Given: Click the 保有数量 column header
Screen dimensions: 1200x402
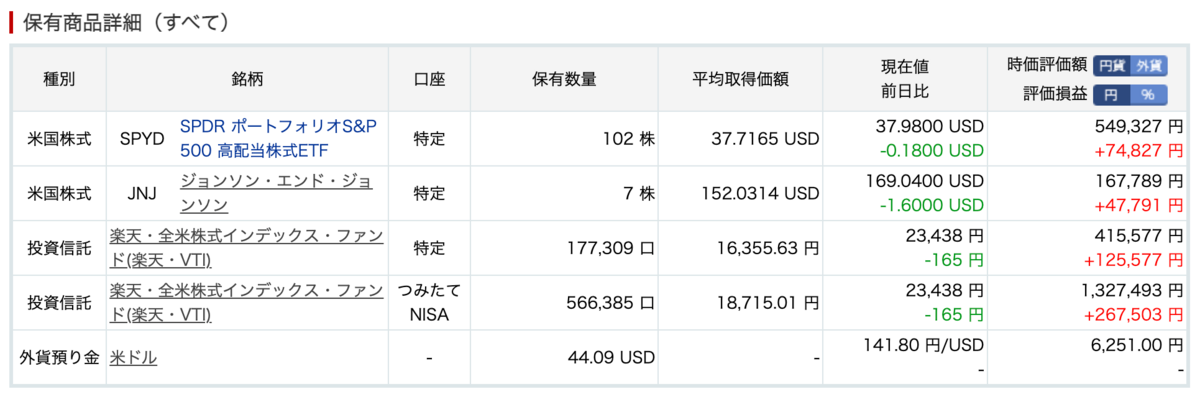Looking at the screenshot, I should click(x=564, y=79).
